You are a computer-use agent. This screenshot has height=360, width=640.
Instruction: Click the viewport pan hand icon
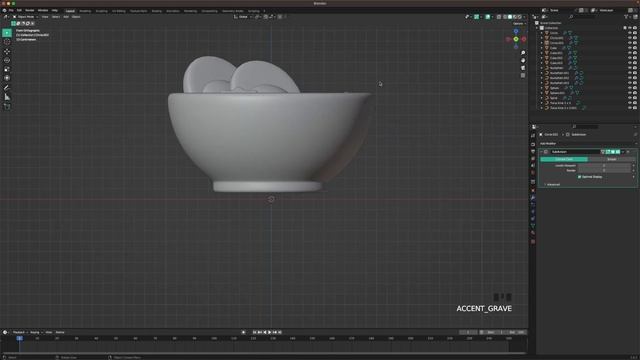click(523, 60)
